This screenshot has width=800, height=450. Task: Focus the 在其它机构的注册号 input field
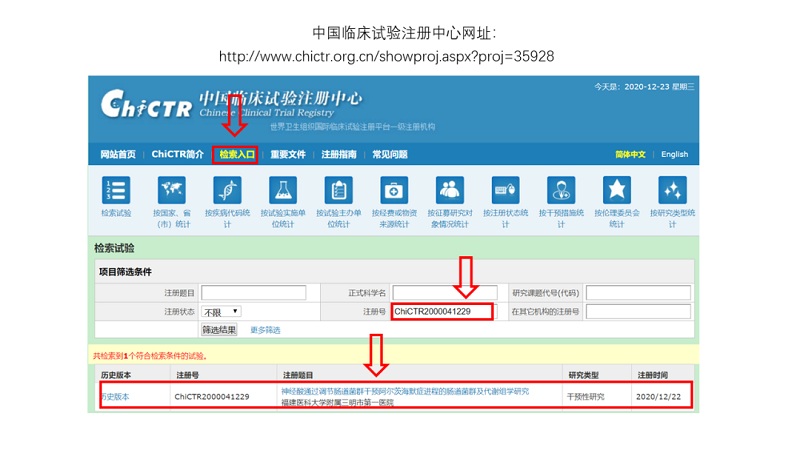[638, 312]
